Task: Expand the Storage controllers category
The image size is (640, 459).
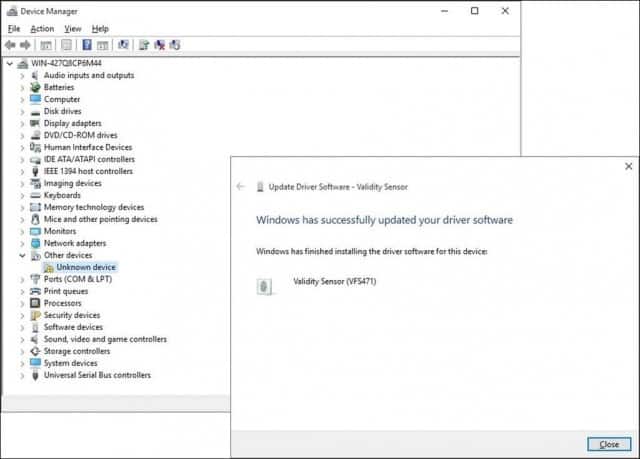Action: 22,351
